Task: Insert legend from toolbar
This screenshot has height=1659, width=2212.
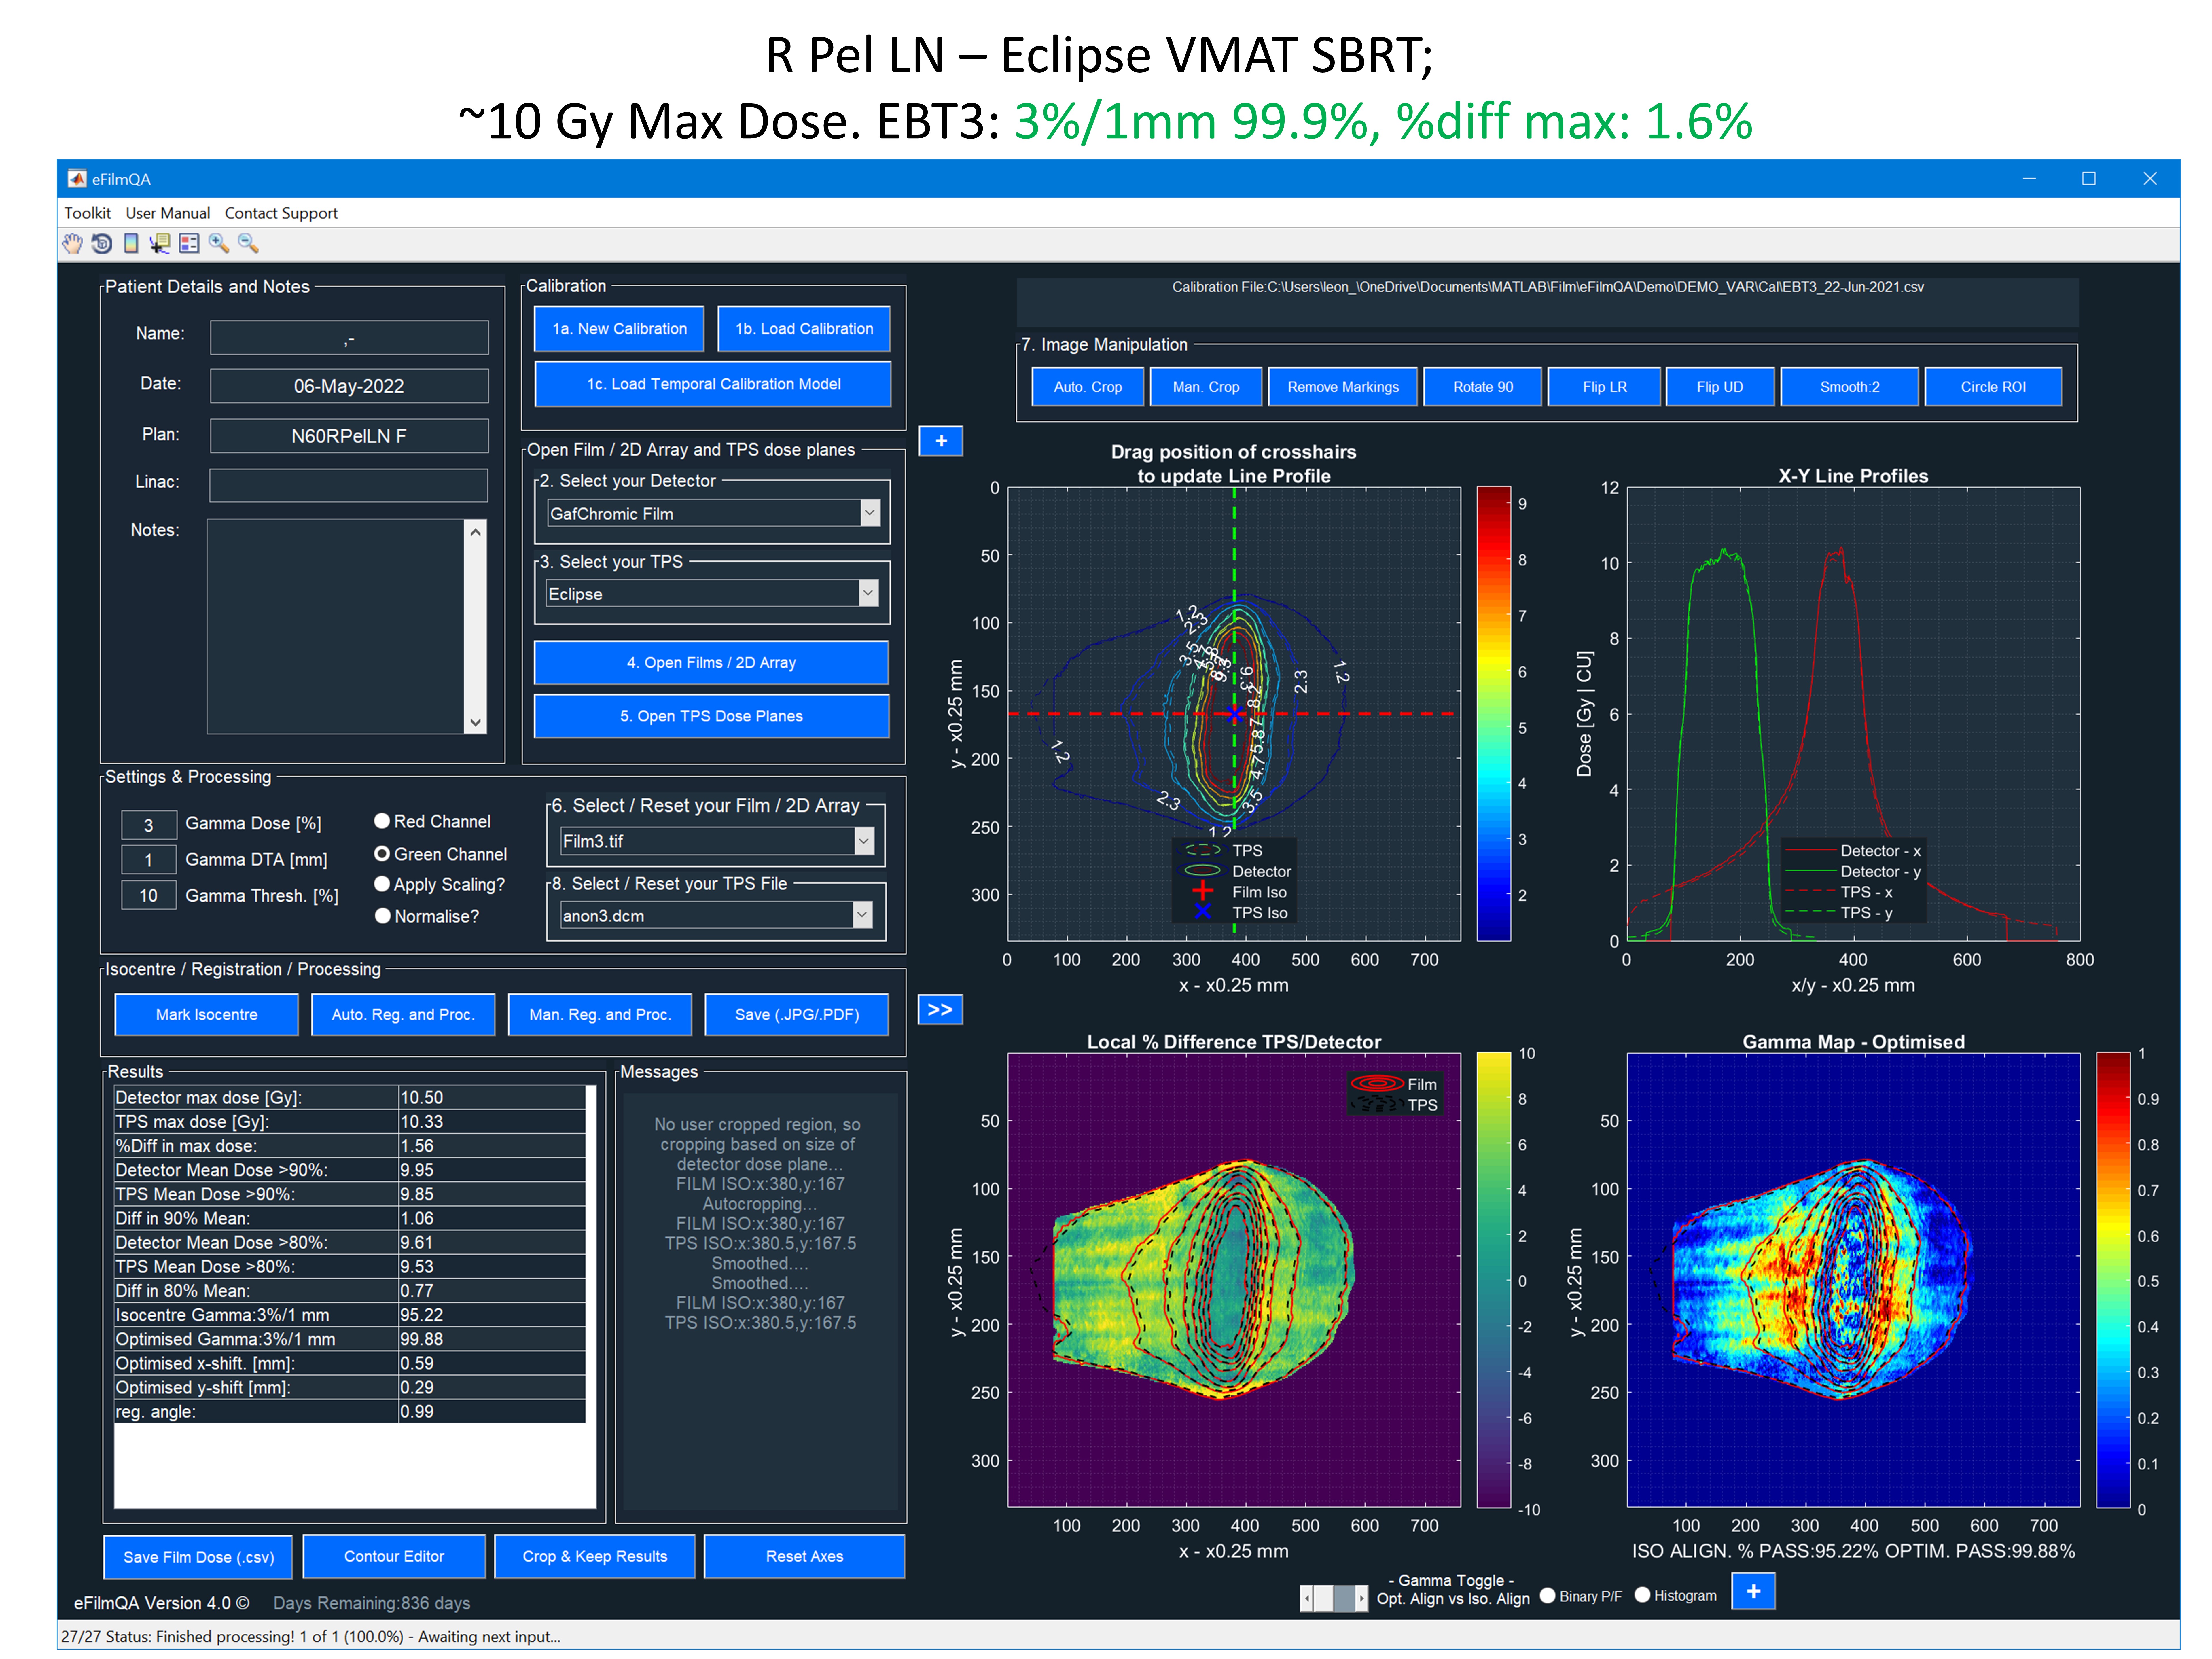Action: coord(189,243)
